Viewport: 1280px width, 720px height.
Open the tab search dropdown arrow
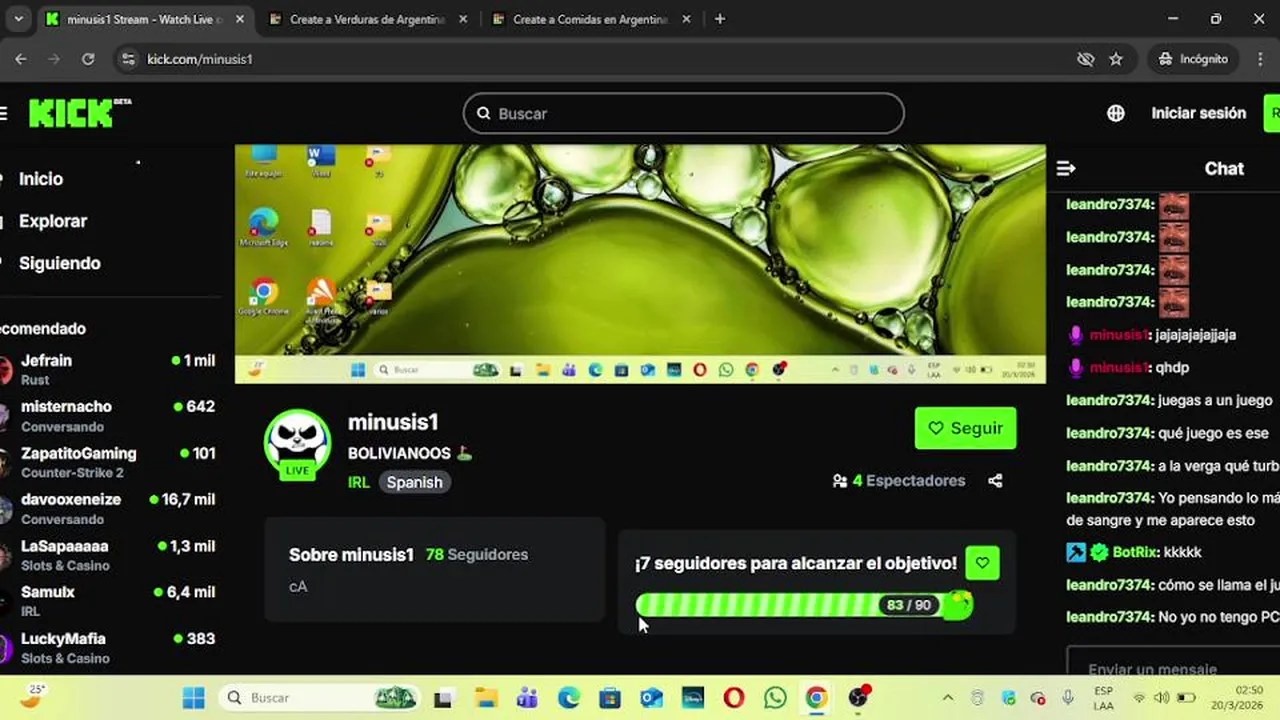point(18,19)
